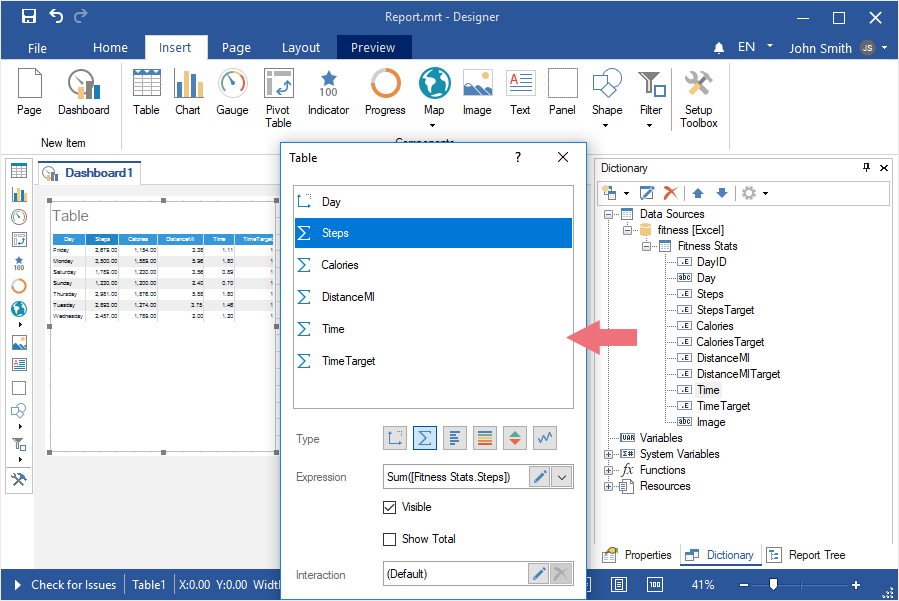
Task: Insert a Gauge component from ribbon
Action: pyautogui.click(x=232, y=94)
